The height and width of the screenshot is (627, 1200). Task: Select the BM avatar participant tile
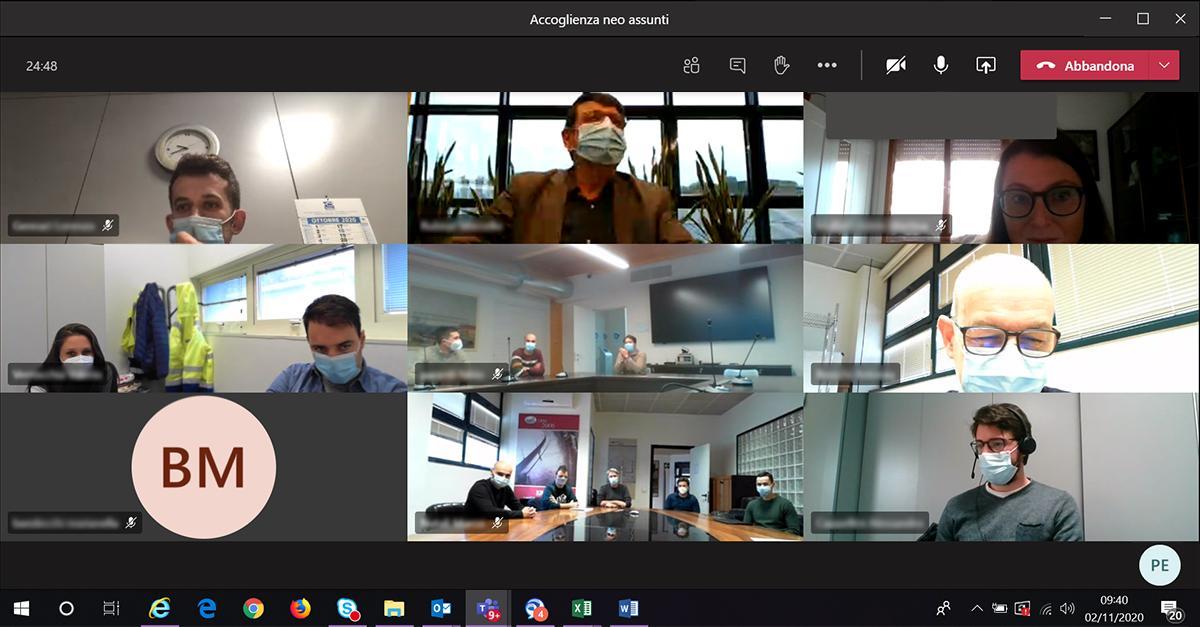(204, 467)
